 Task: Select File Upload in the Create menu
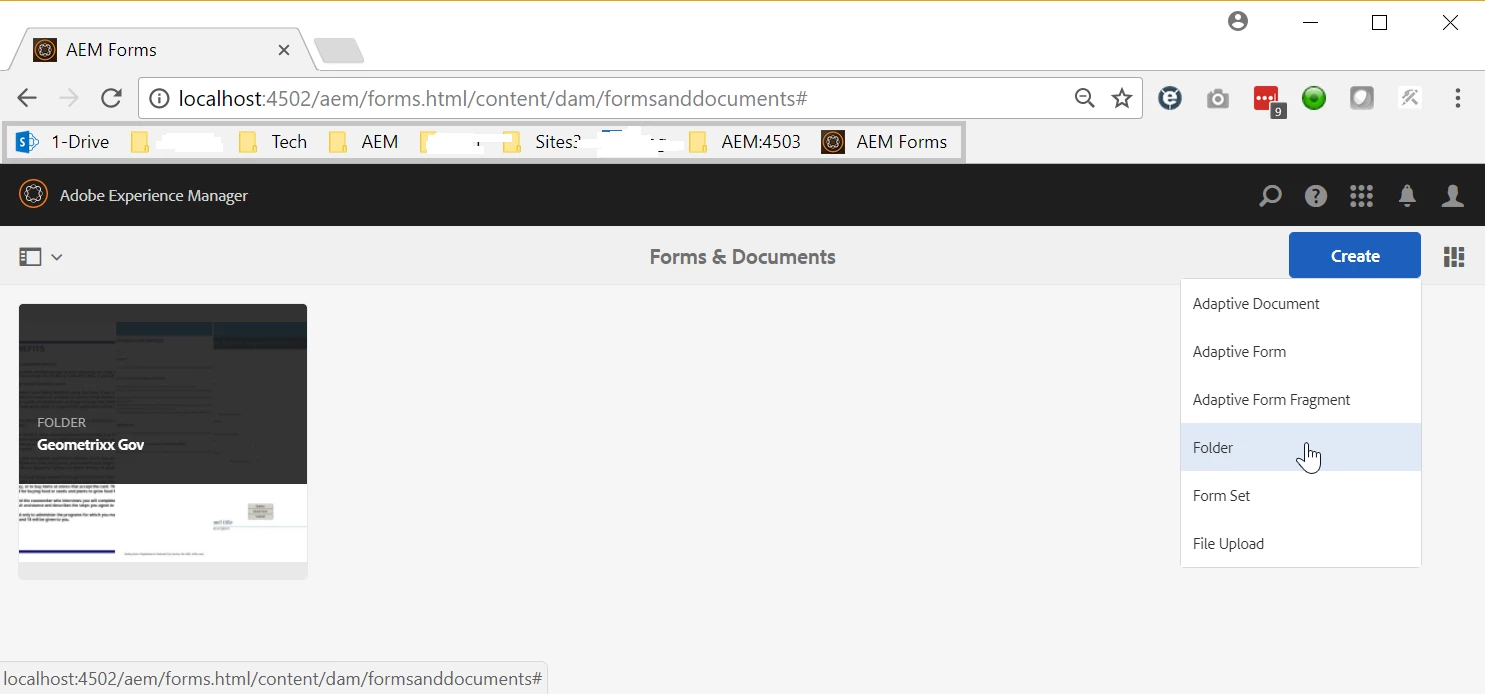(1301, 544)
